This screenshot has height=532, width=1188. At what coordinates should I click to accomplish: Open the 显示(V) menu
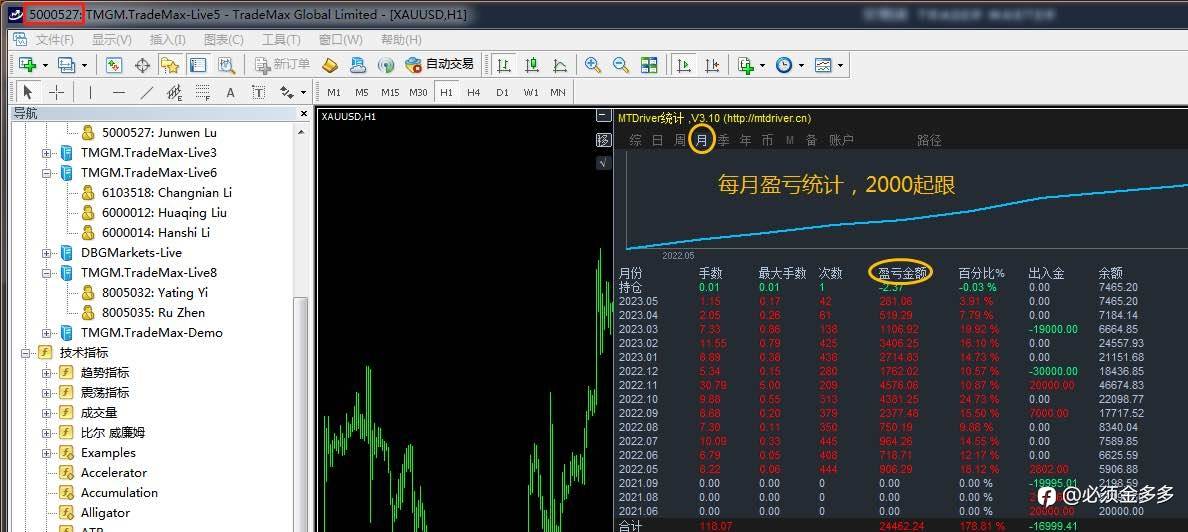pyautogui.click(x=111, y=39)
